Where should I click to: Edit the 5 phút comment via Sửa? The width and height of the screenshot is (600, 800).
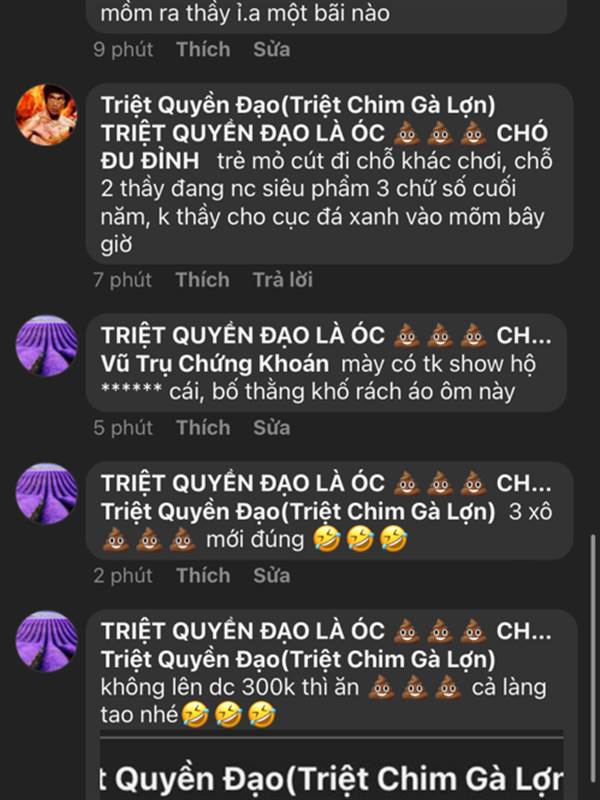(x=271, y=428)
